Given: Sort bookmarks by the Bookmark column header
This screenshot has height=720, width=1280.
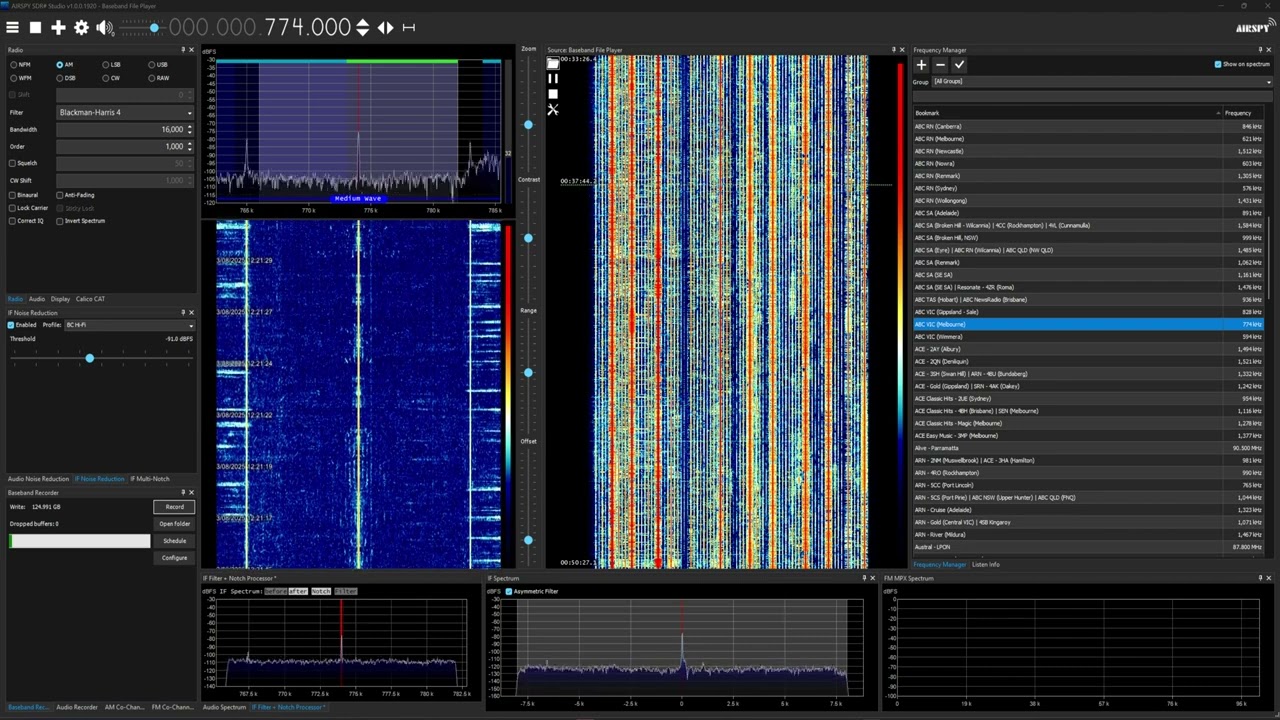Looking at the screenshot, I should 1067,113.
